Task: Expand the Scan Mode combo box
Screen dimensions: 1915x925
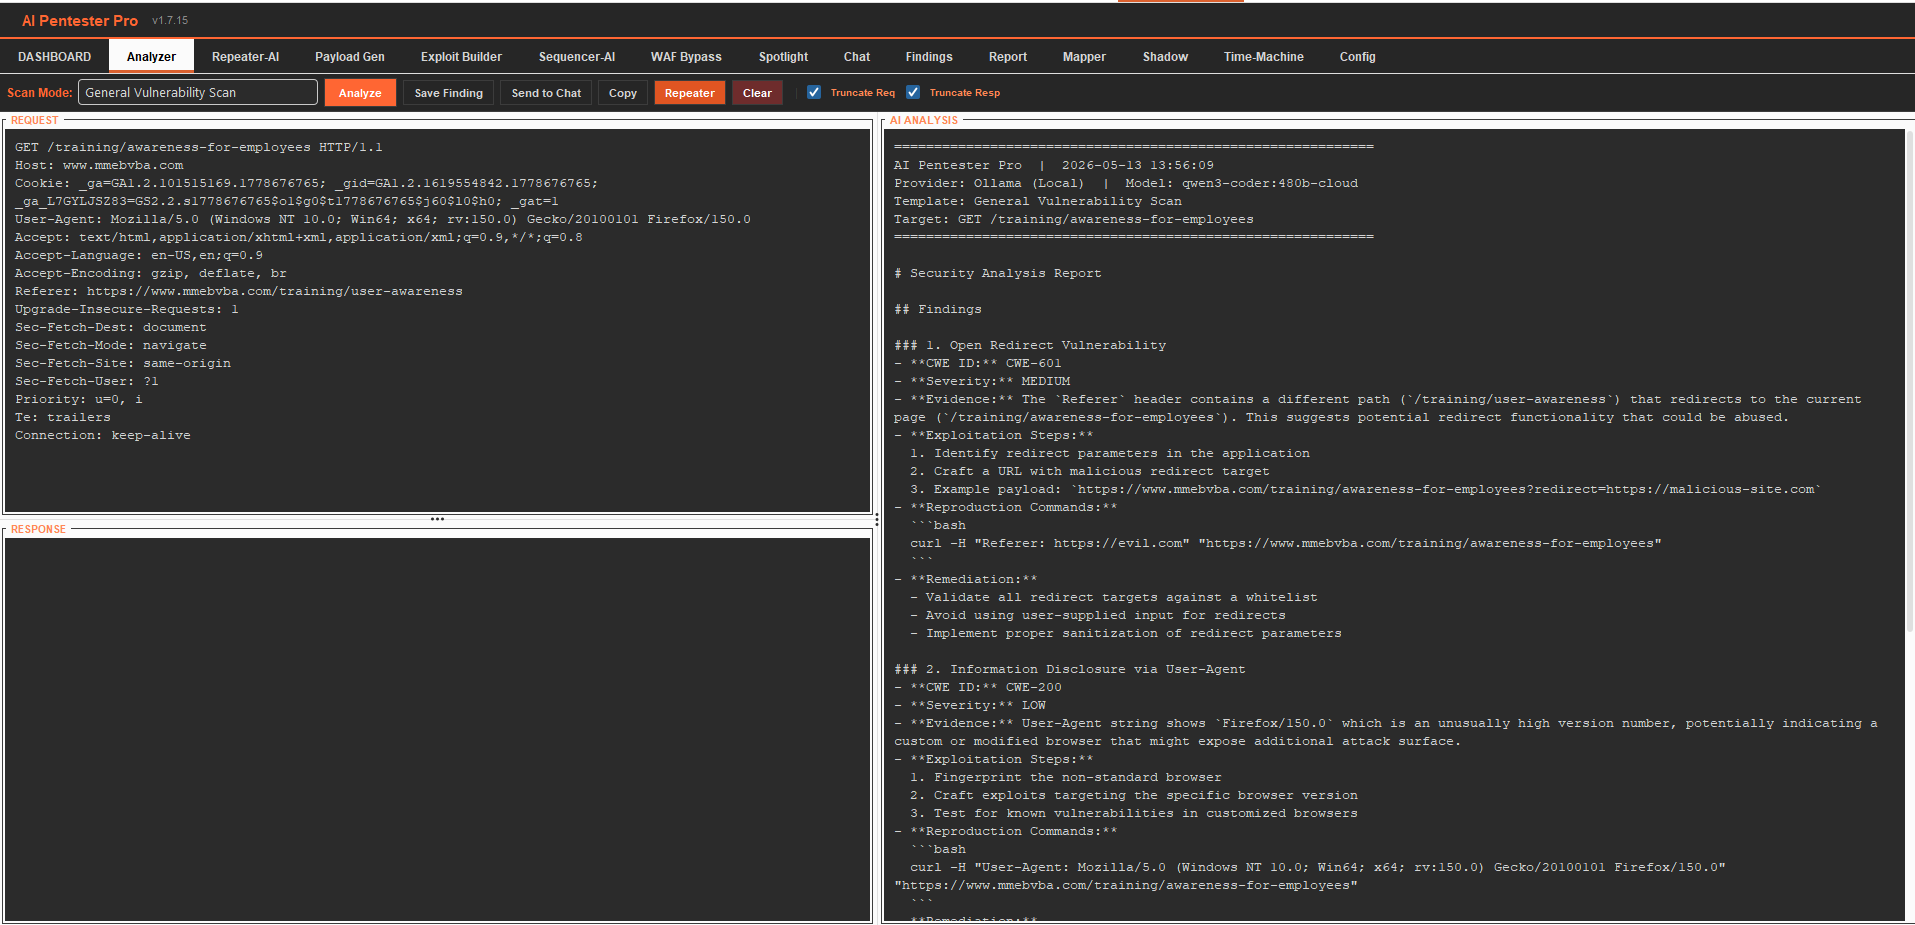Action: 198,93
